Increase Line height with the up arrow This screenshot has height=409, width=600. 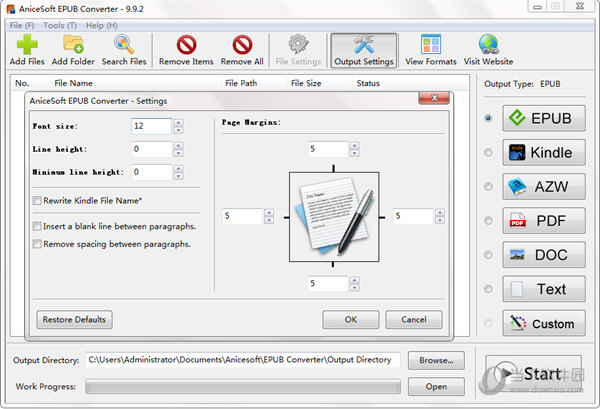[178, 145]
